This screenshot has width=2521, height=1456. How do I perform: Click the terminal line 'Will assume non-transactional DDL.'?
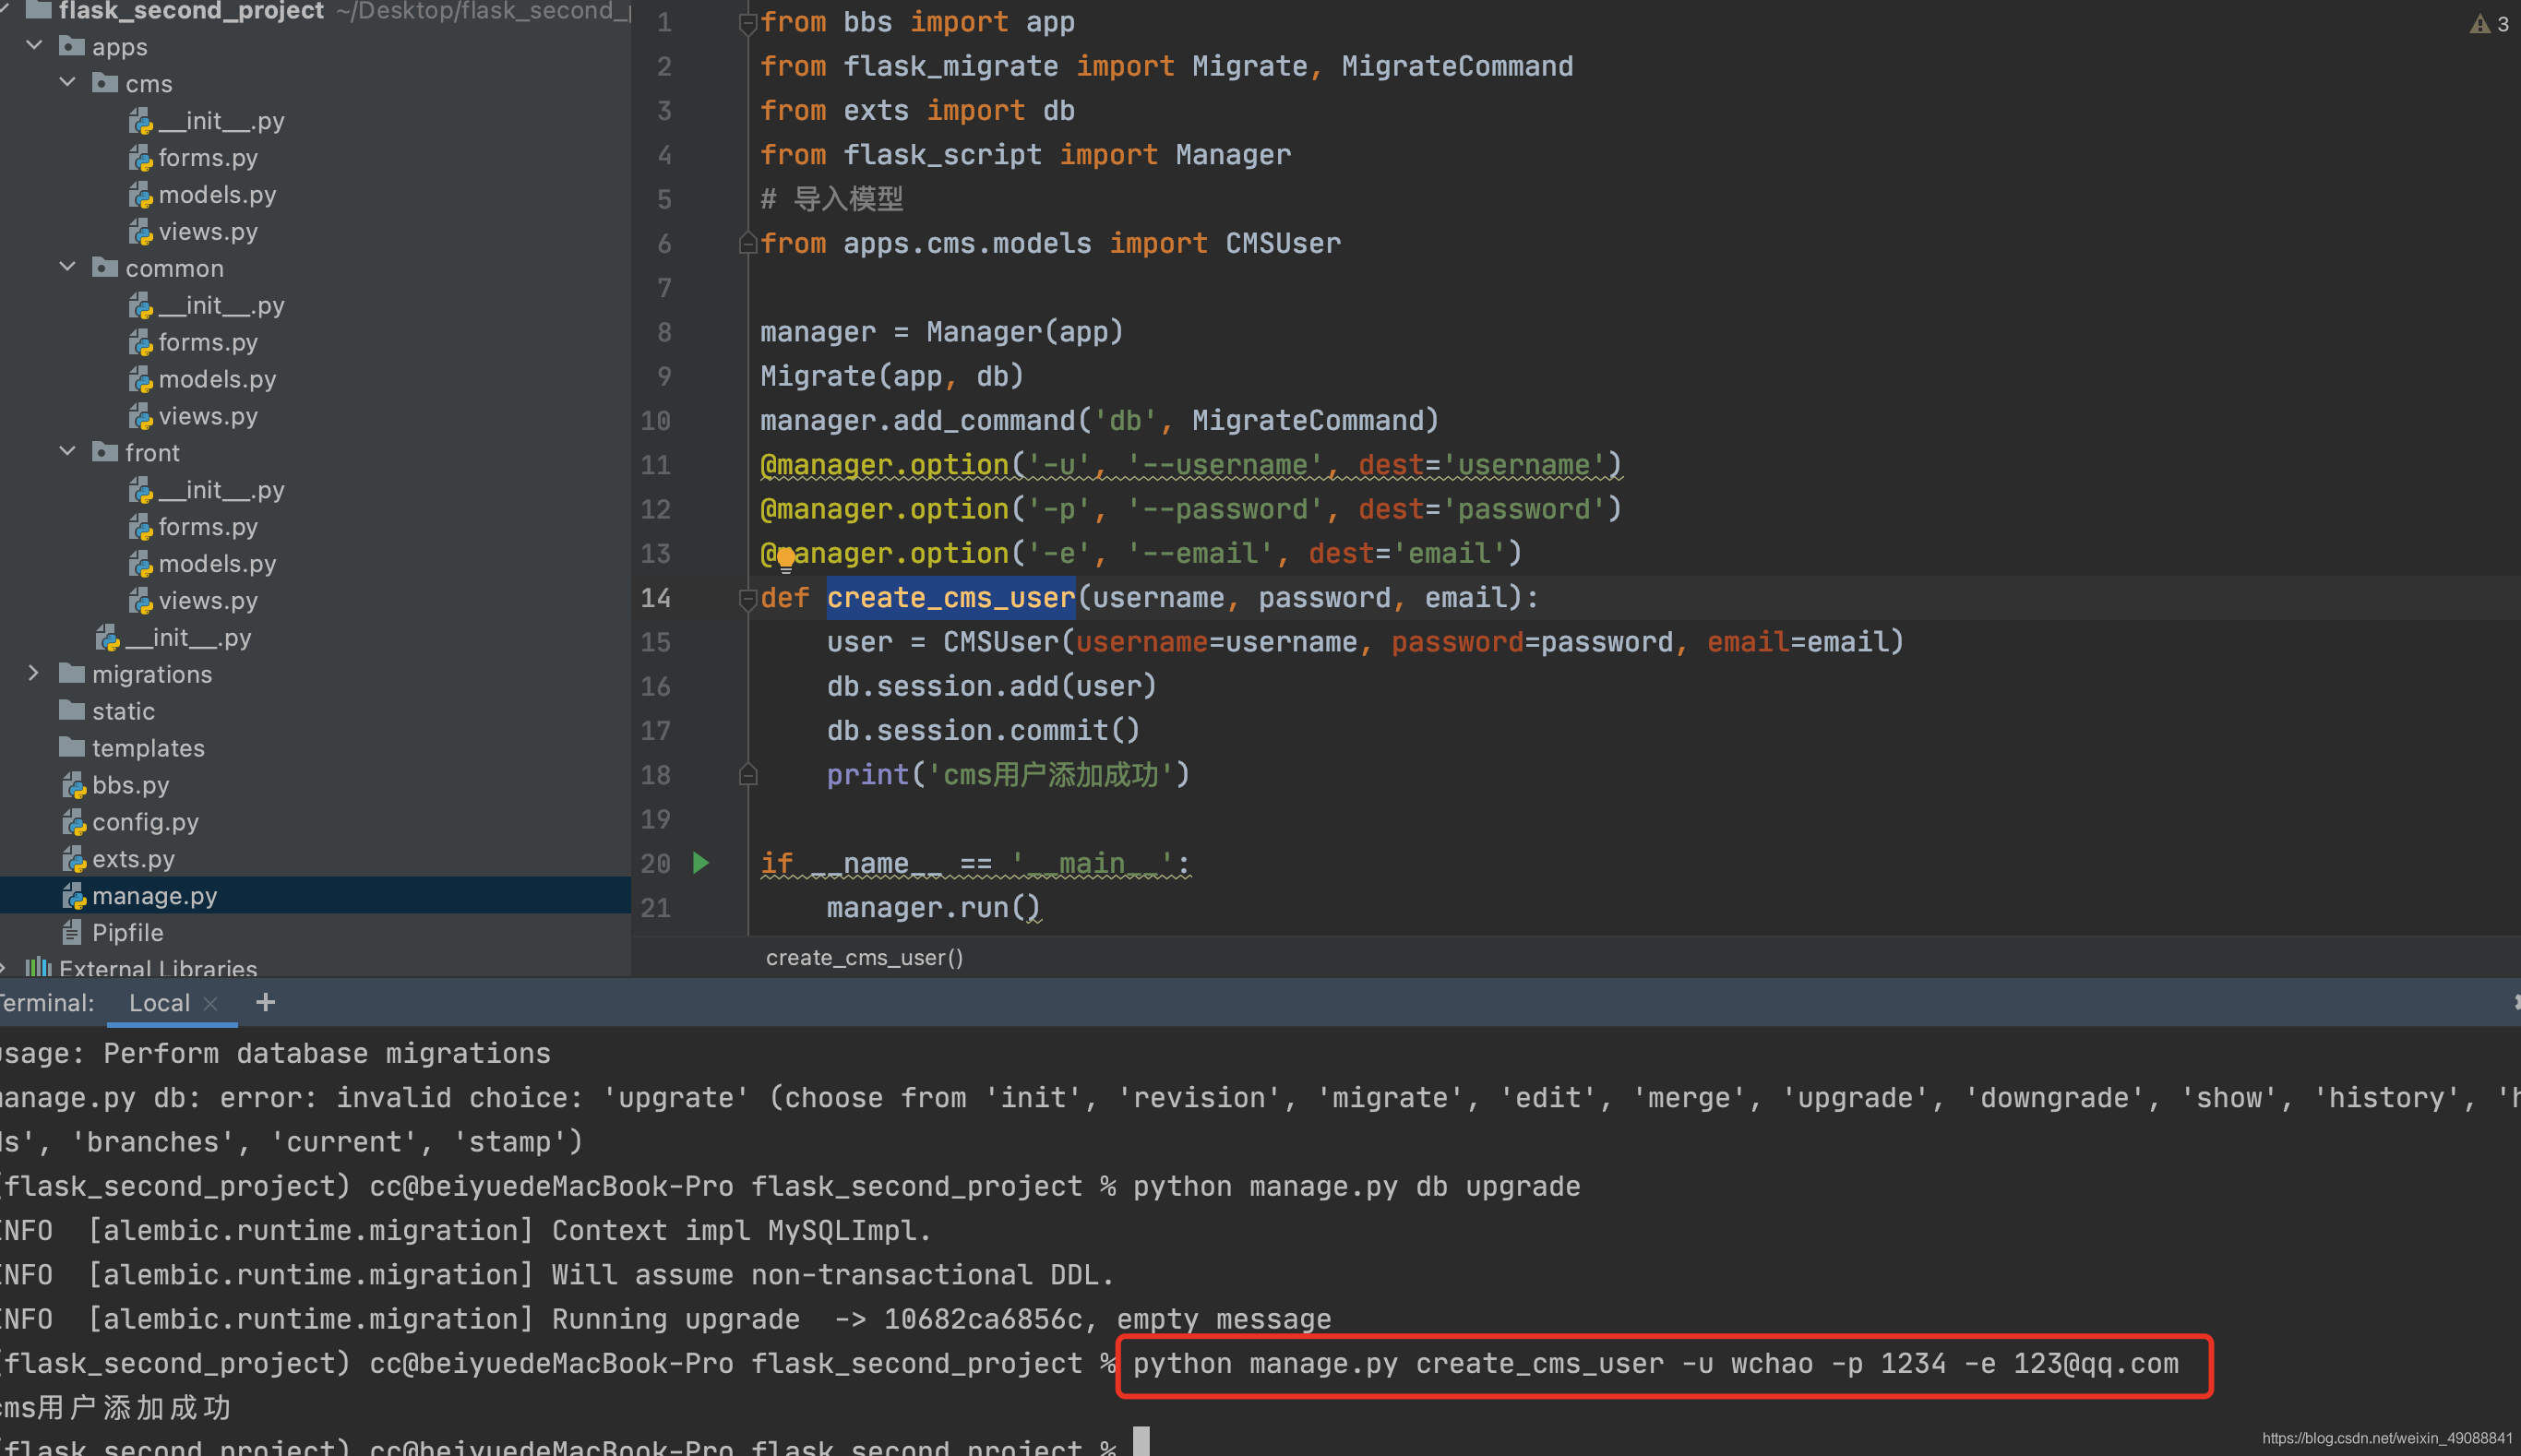tap(831, 1274)
